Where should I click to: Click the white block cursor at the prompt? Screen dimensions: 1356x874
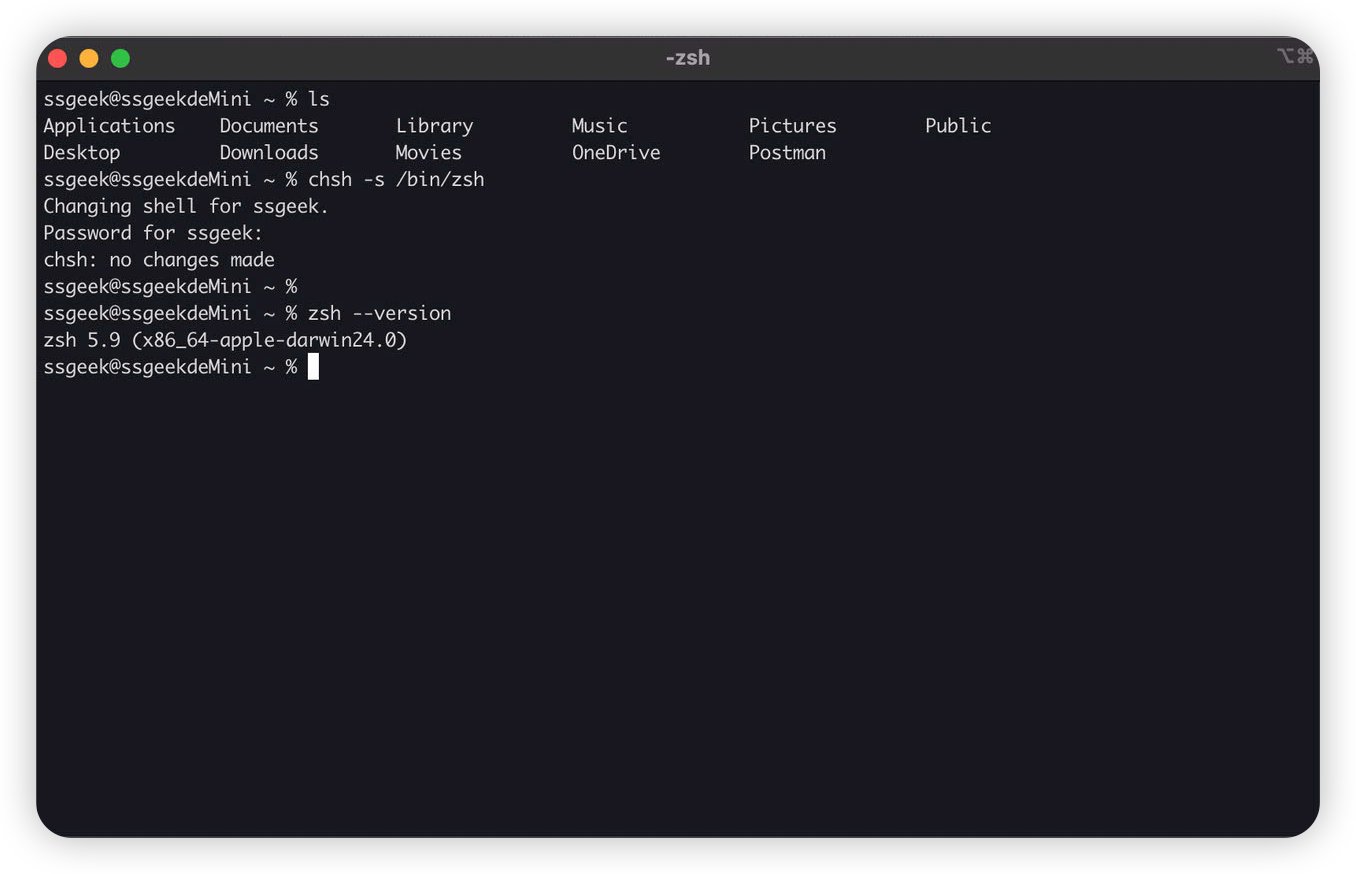tap(313, 367)
